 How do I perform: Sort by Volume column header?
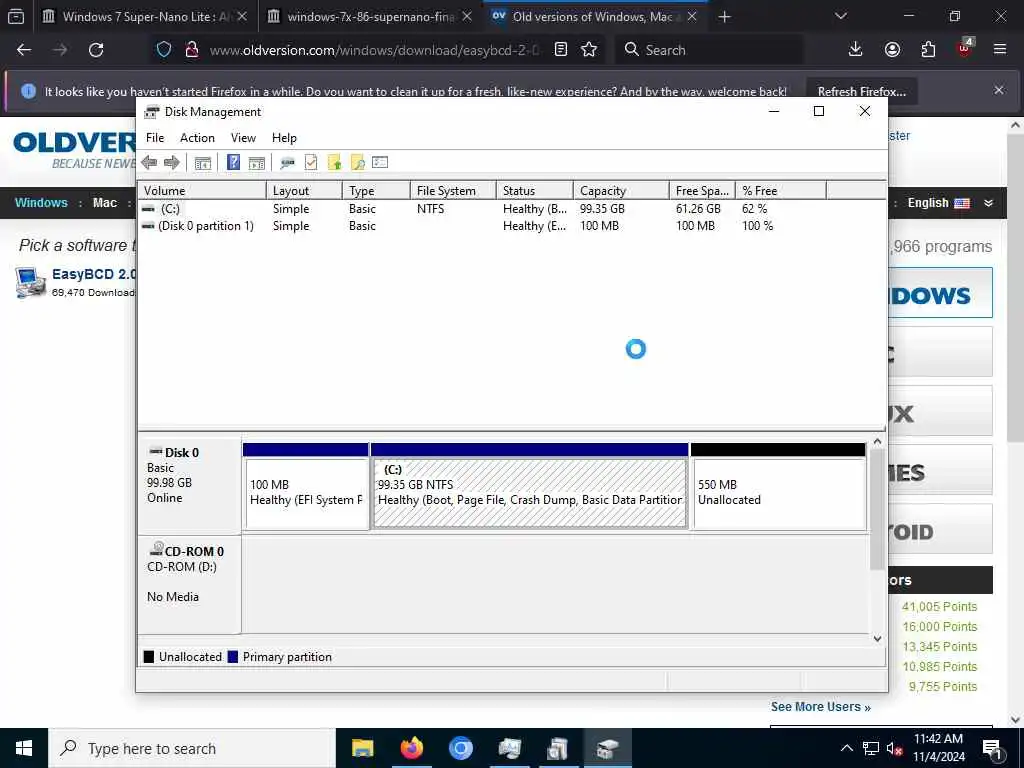pyautogui.click(x=202, y=191)
